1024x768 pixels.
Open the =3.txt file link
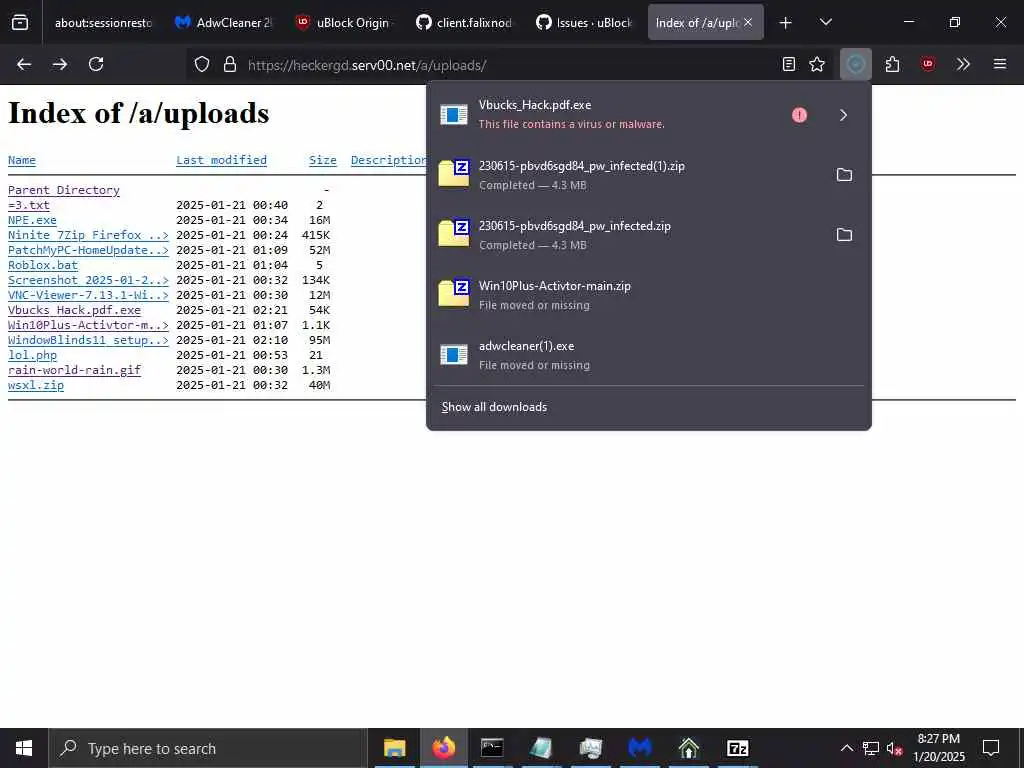[x=29, y=205]
